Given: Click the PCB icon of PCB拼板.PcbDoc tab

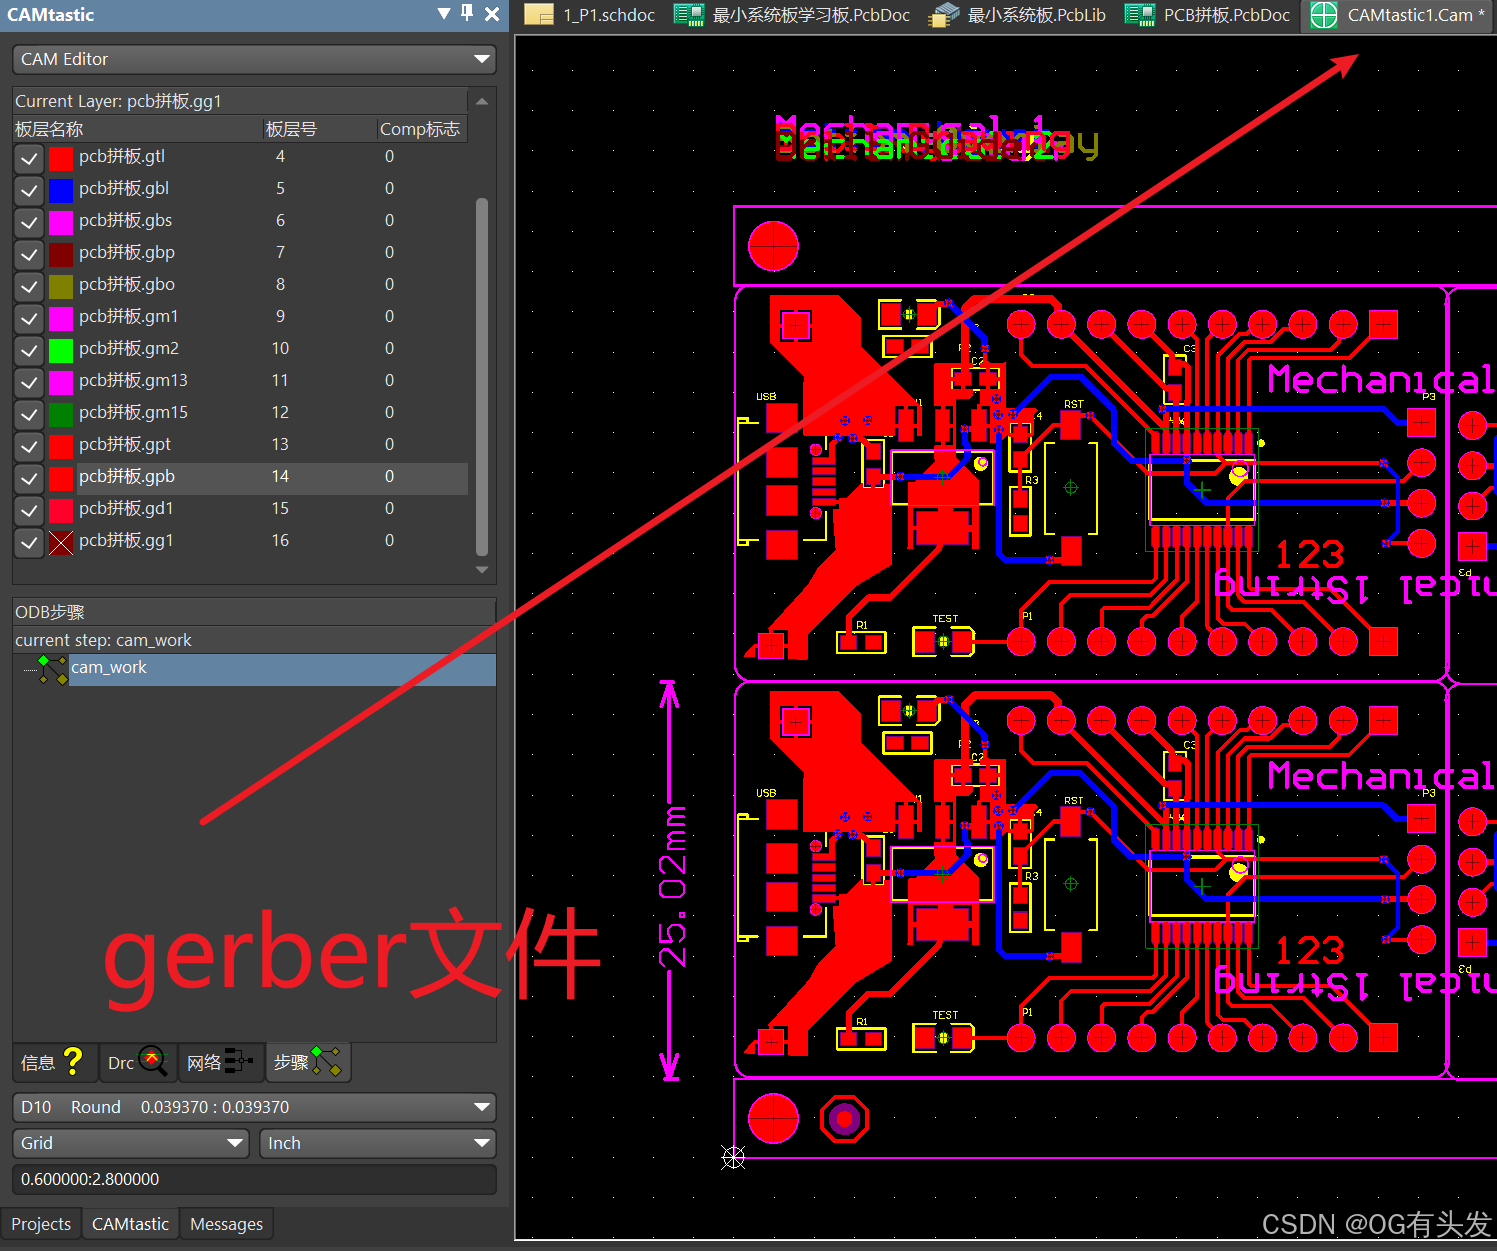Looking at the screenshot, I should 1140,15.
